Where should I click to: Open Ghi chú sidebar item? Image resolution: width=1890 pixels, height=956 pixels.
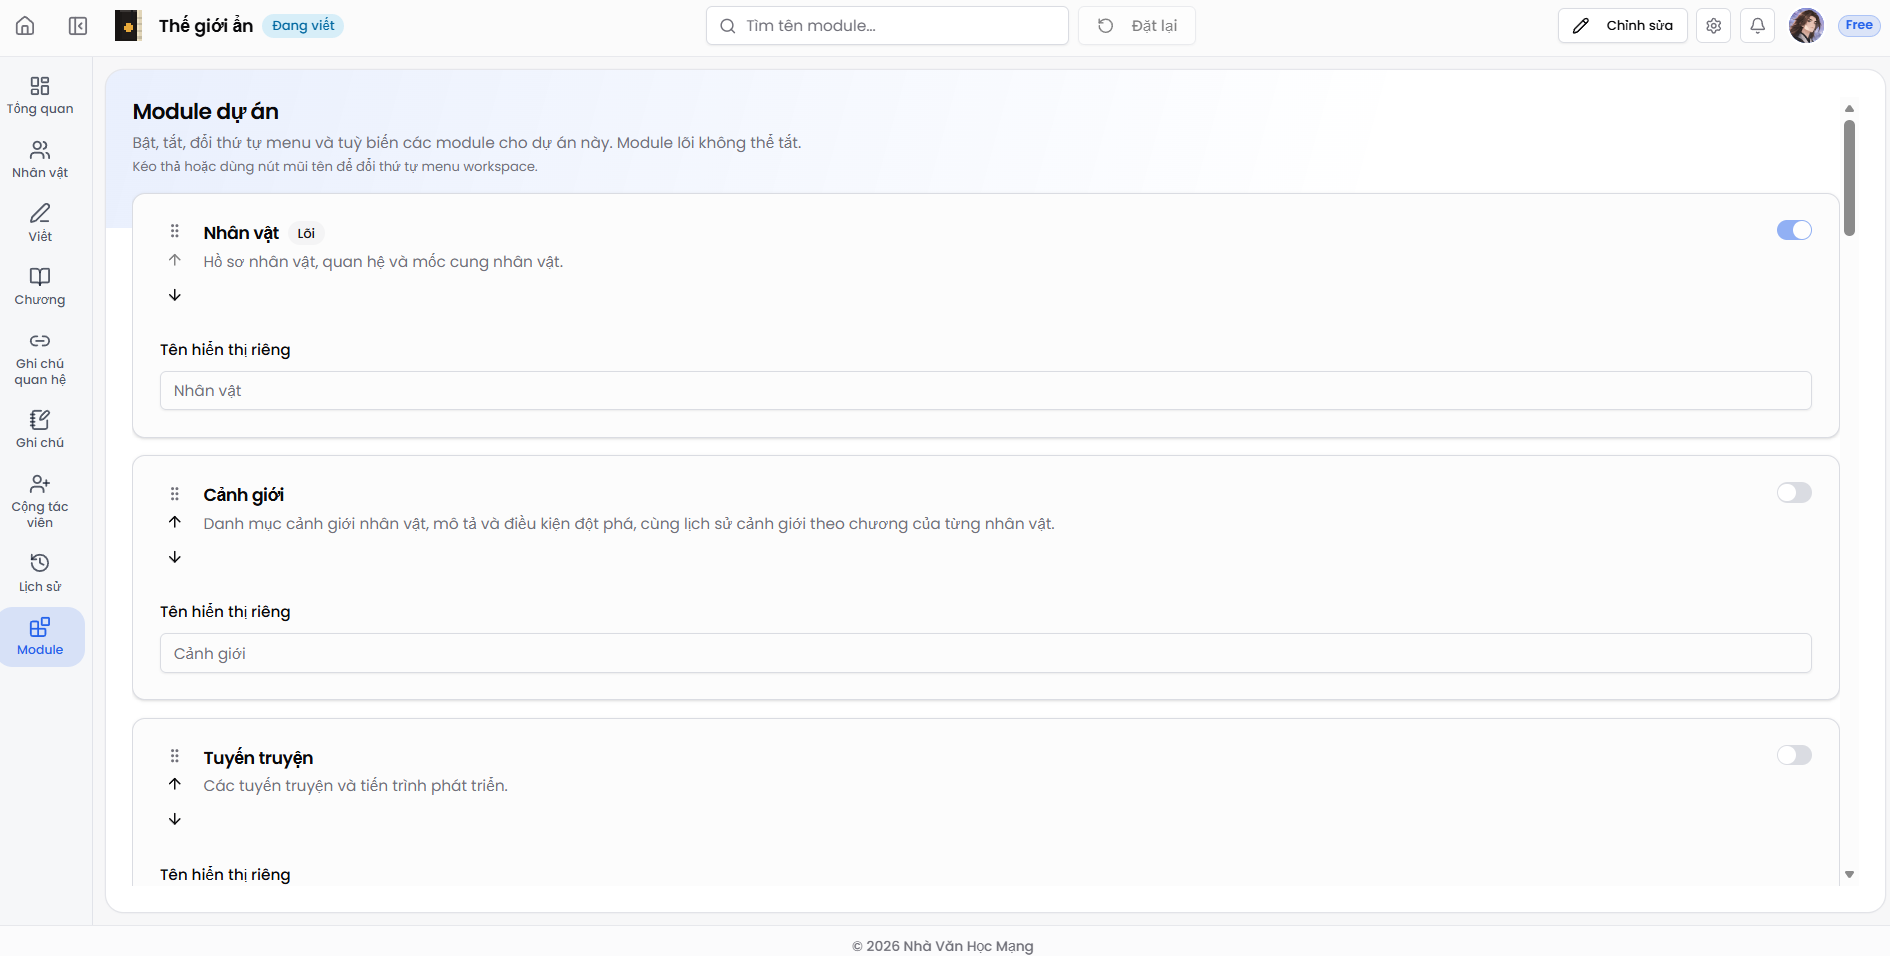(40, 430)
